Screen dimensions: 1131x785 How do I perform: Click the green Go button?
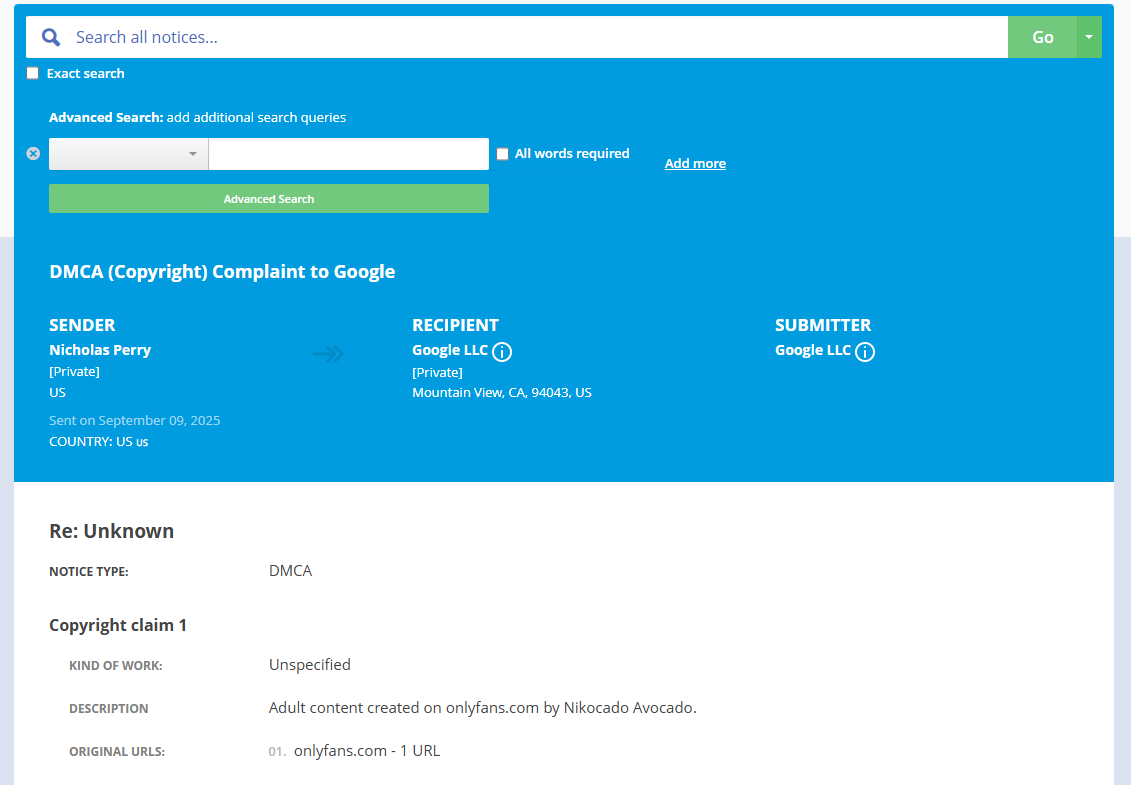pyautogui.click(x=1042, y=37)
